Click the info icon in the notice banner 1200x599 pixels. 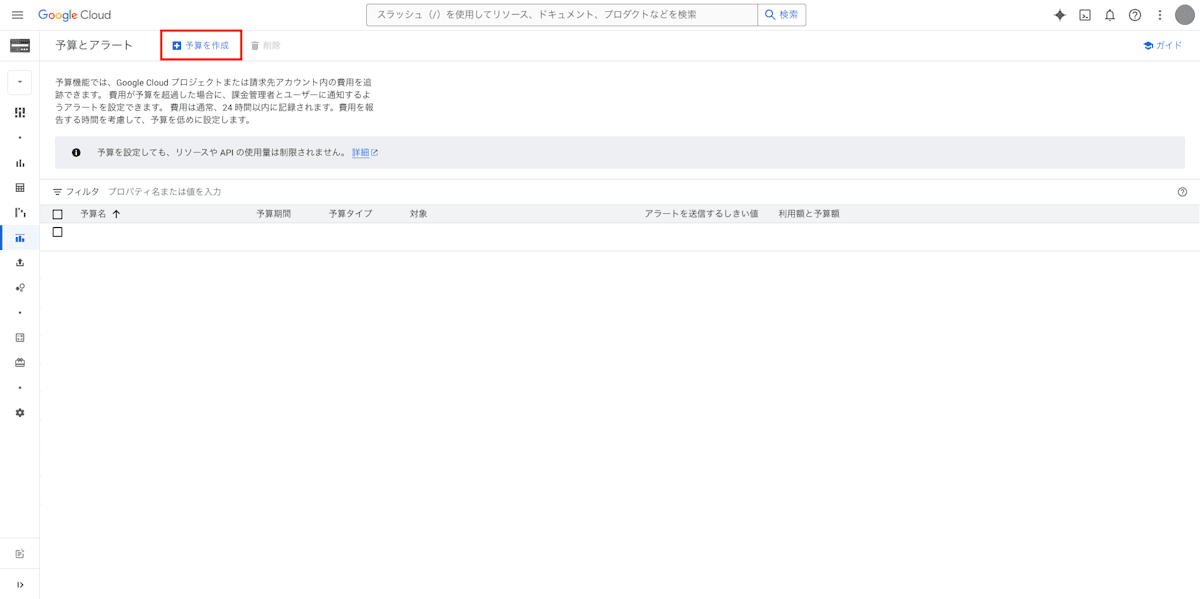(x=76, y=153)
